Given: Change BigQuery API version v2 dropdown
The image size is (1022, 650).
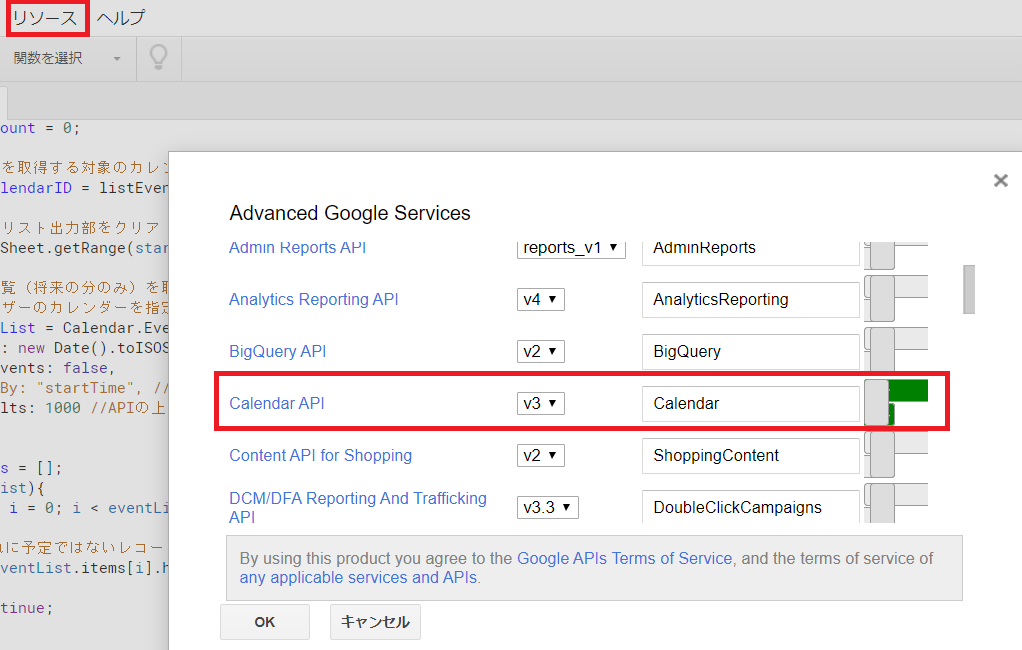Looking at the screenshot, I should pos(540,351).
